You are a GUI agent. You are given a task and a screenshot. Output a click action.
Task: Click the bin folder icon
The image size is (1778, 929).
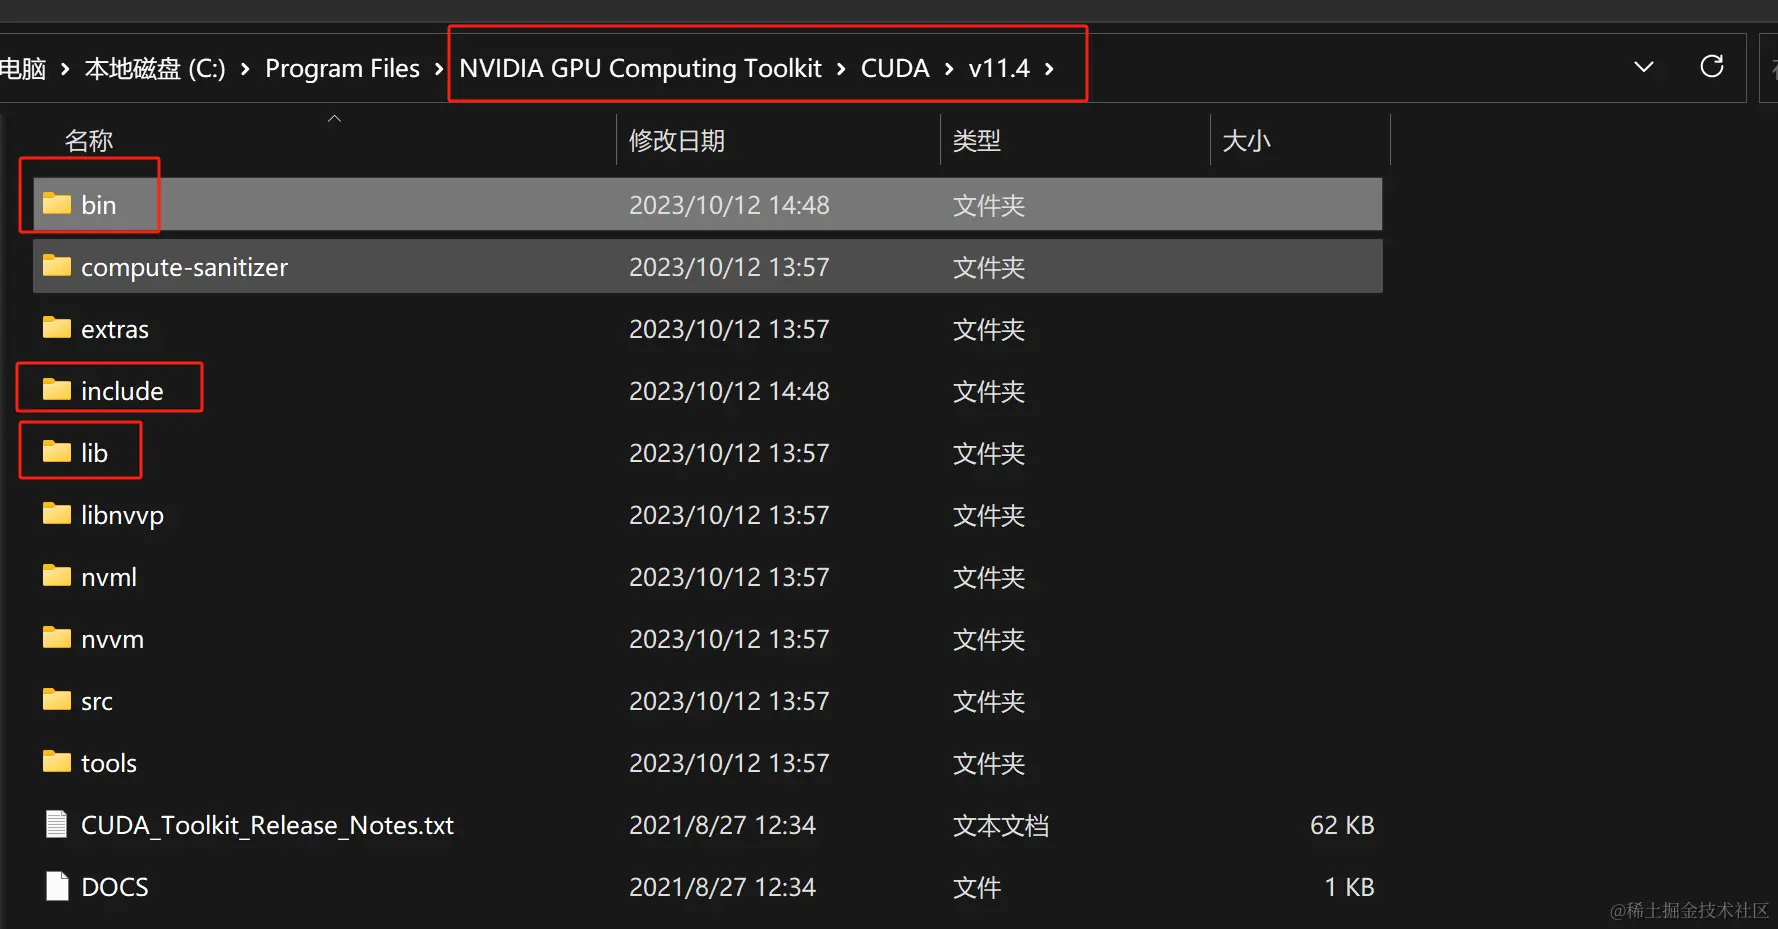click(57, 204)
